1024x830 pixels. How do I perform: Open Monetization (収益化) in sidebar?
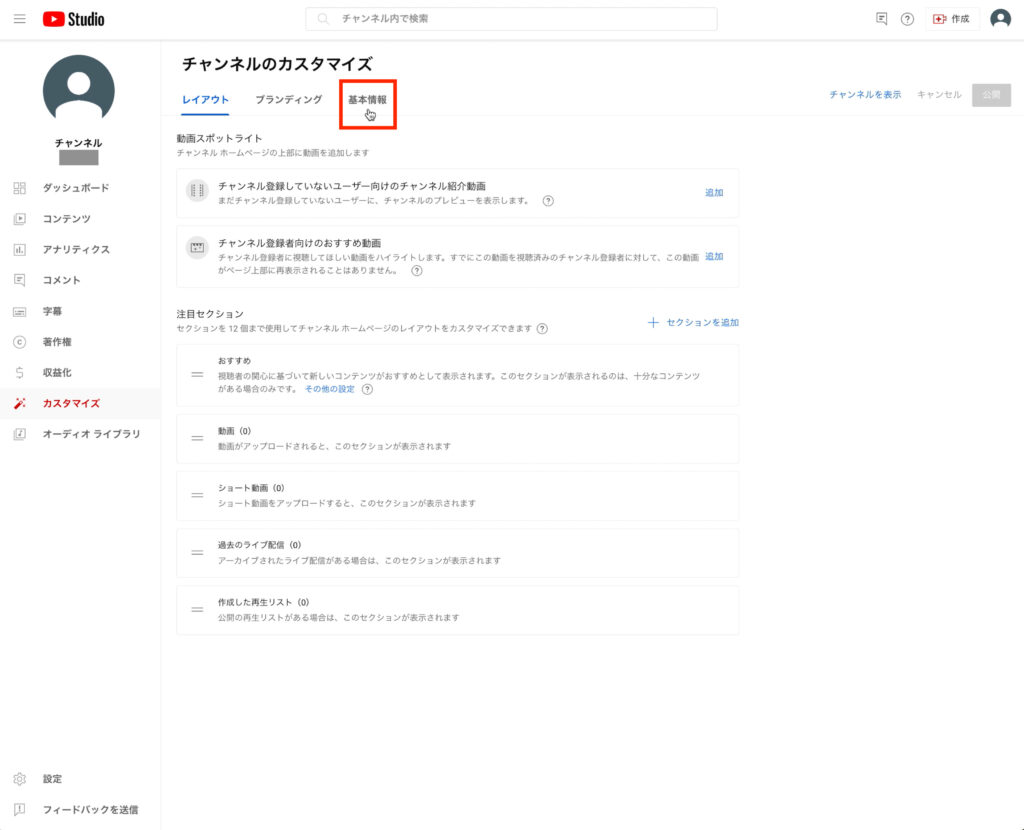click(x=56, y=373)
